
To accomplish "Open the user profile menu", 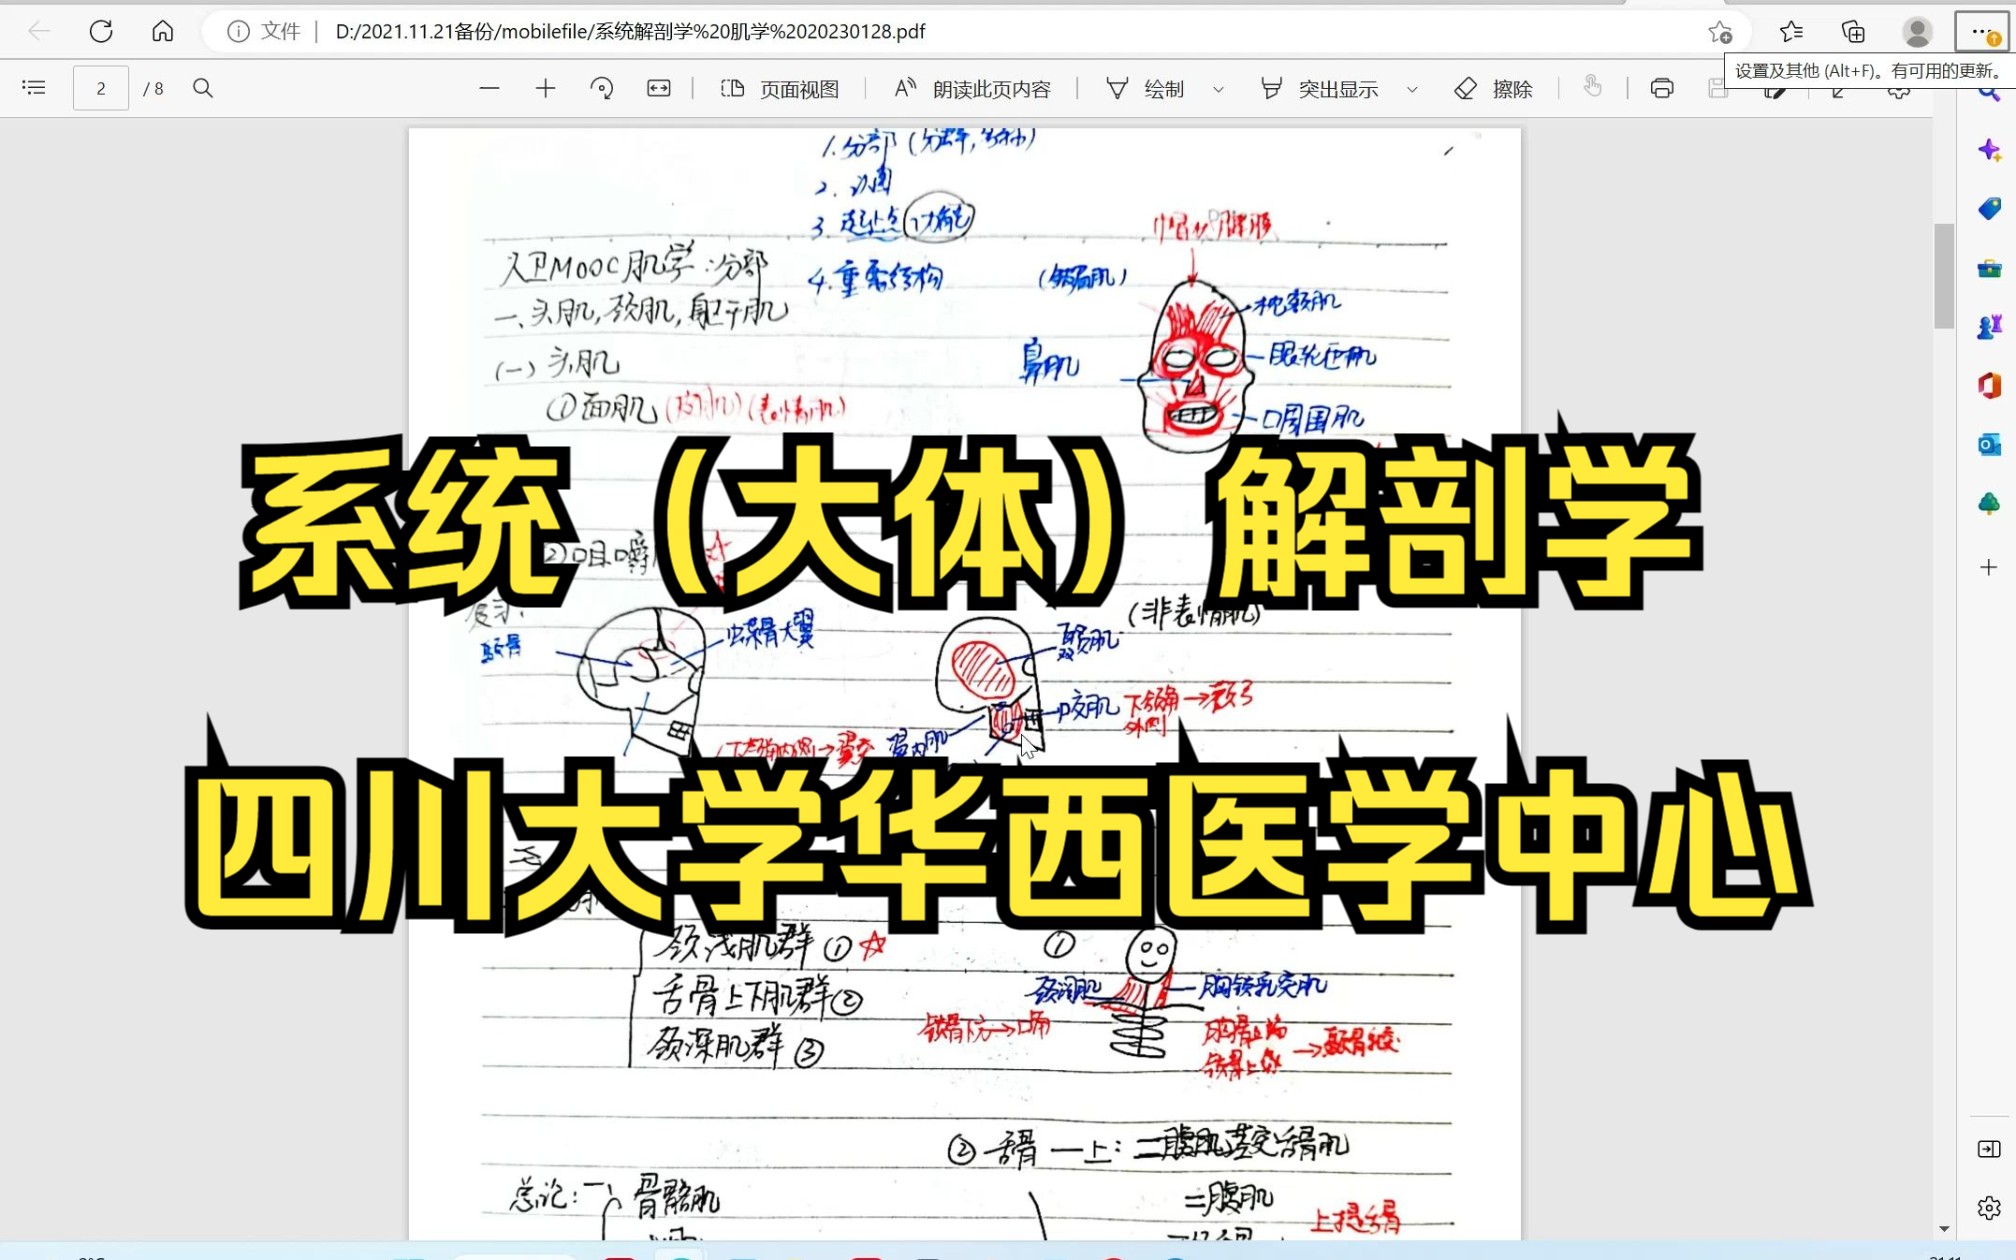I will click(1917, 32).
